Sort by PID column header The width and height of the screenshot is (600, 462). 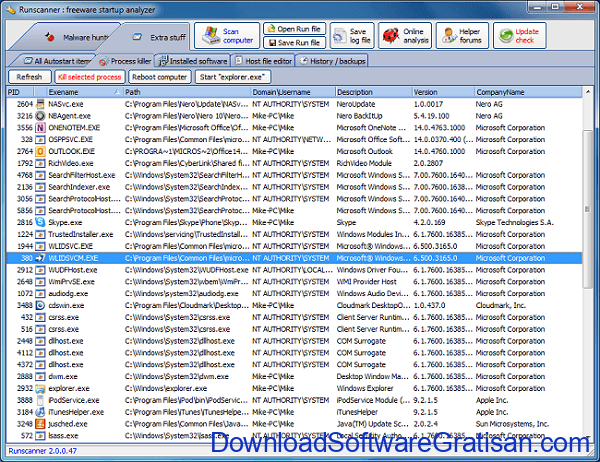coord(20,92)
